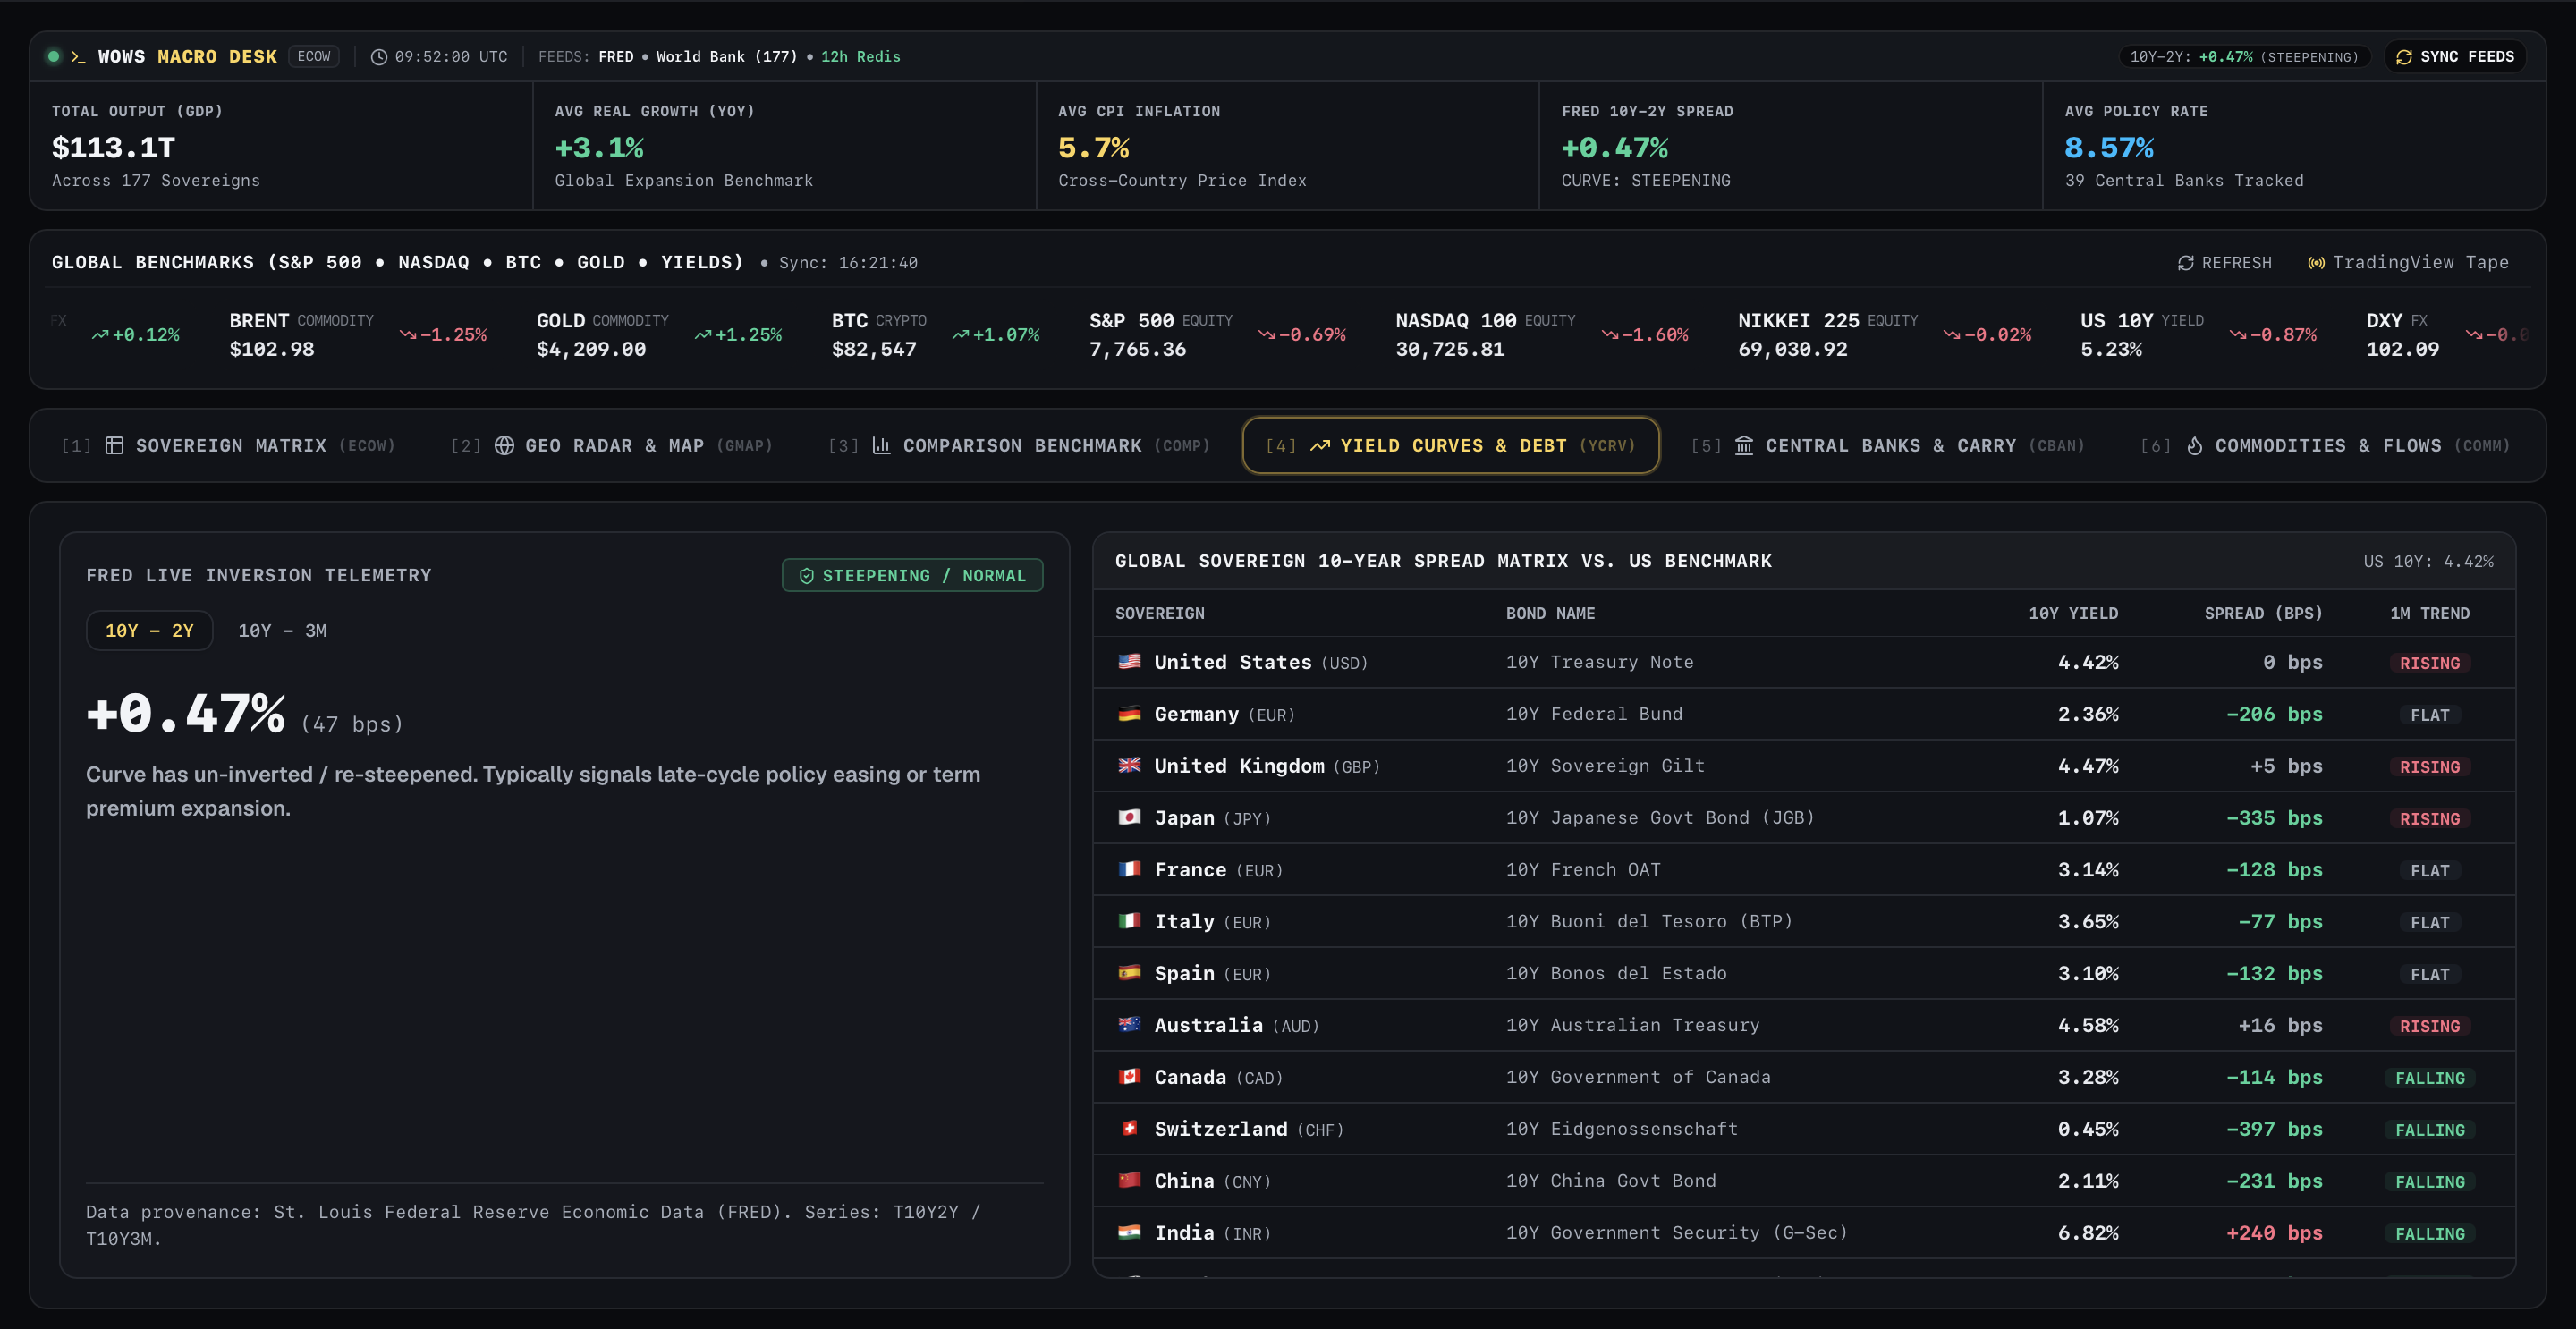This screenshot has width=2576, height=1329.
Task: Click the REFRESH benchmarks button
Action: coord(2225,262)
